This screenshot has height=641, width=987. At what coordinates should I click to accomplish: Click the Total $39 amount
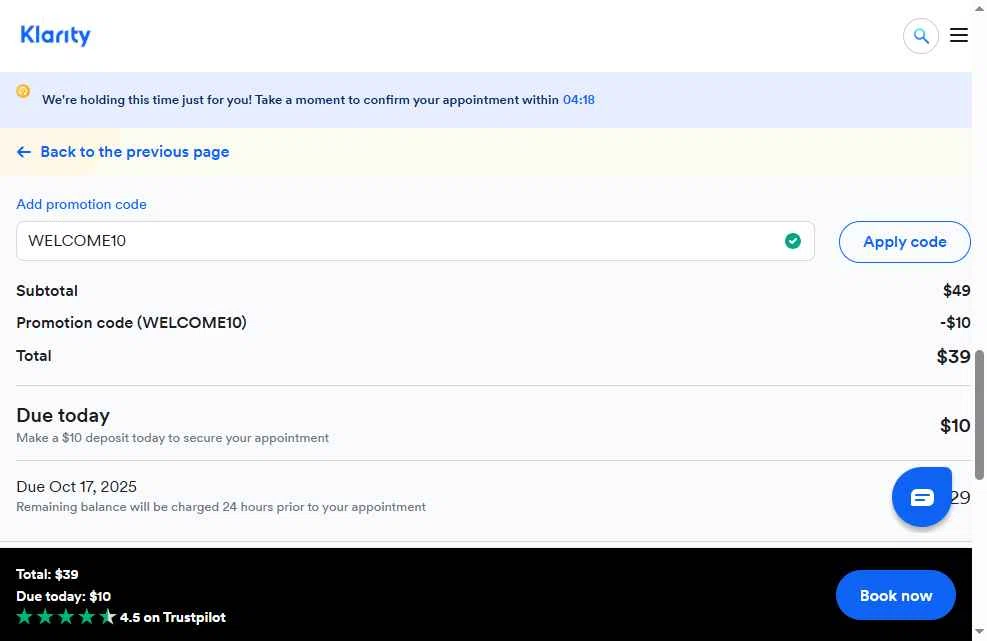click(953, 356)
